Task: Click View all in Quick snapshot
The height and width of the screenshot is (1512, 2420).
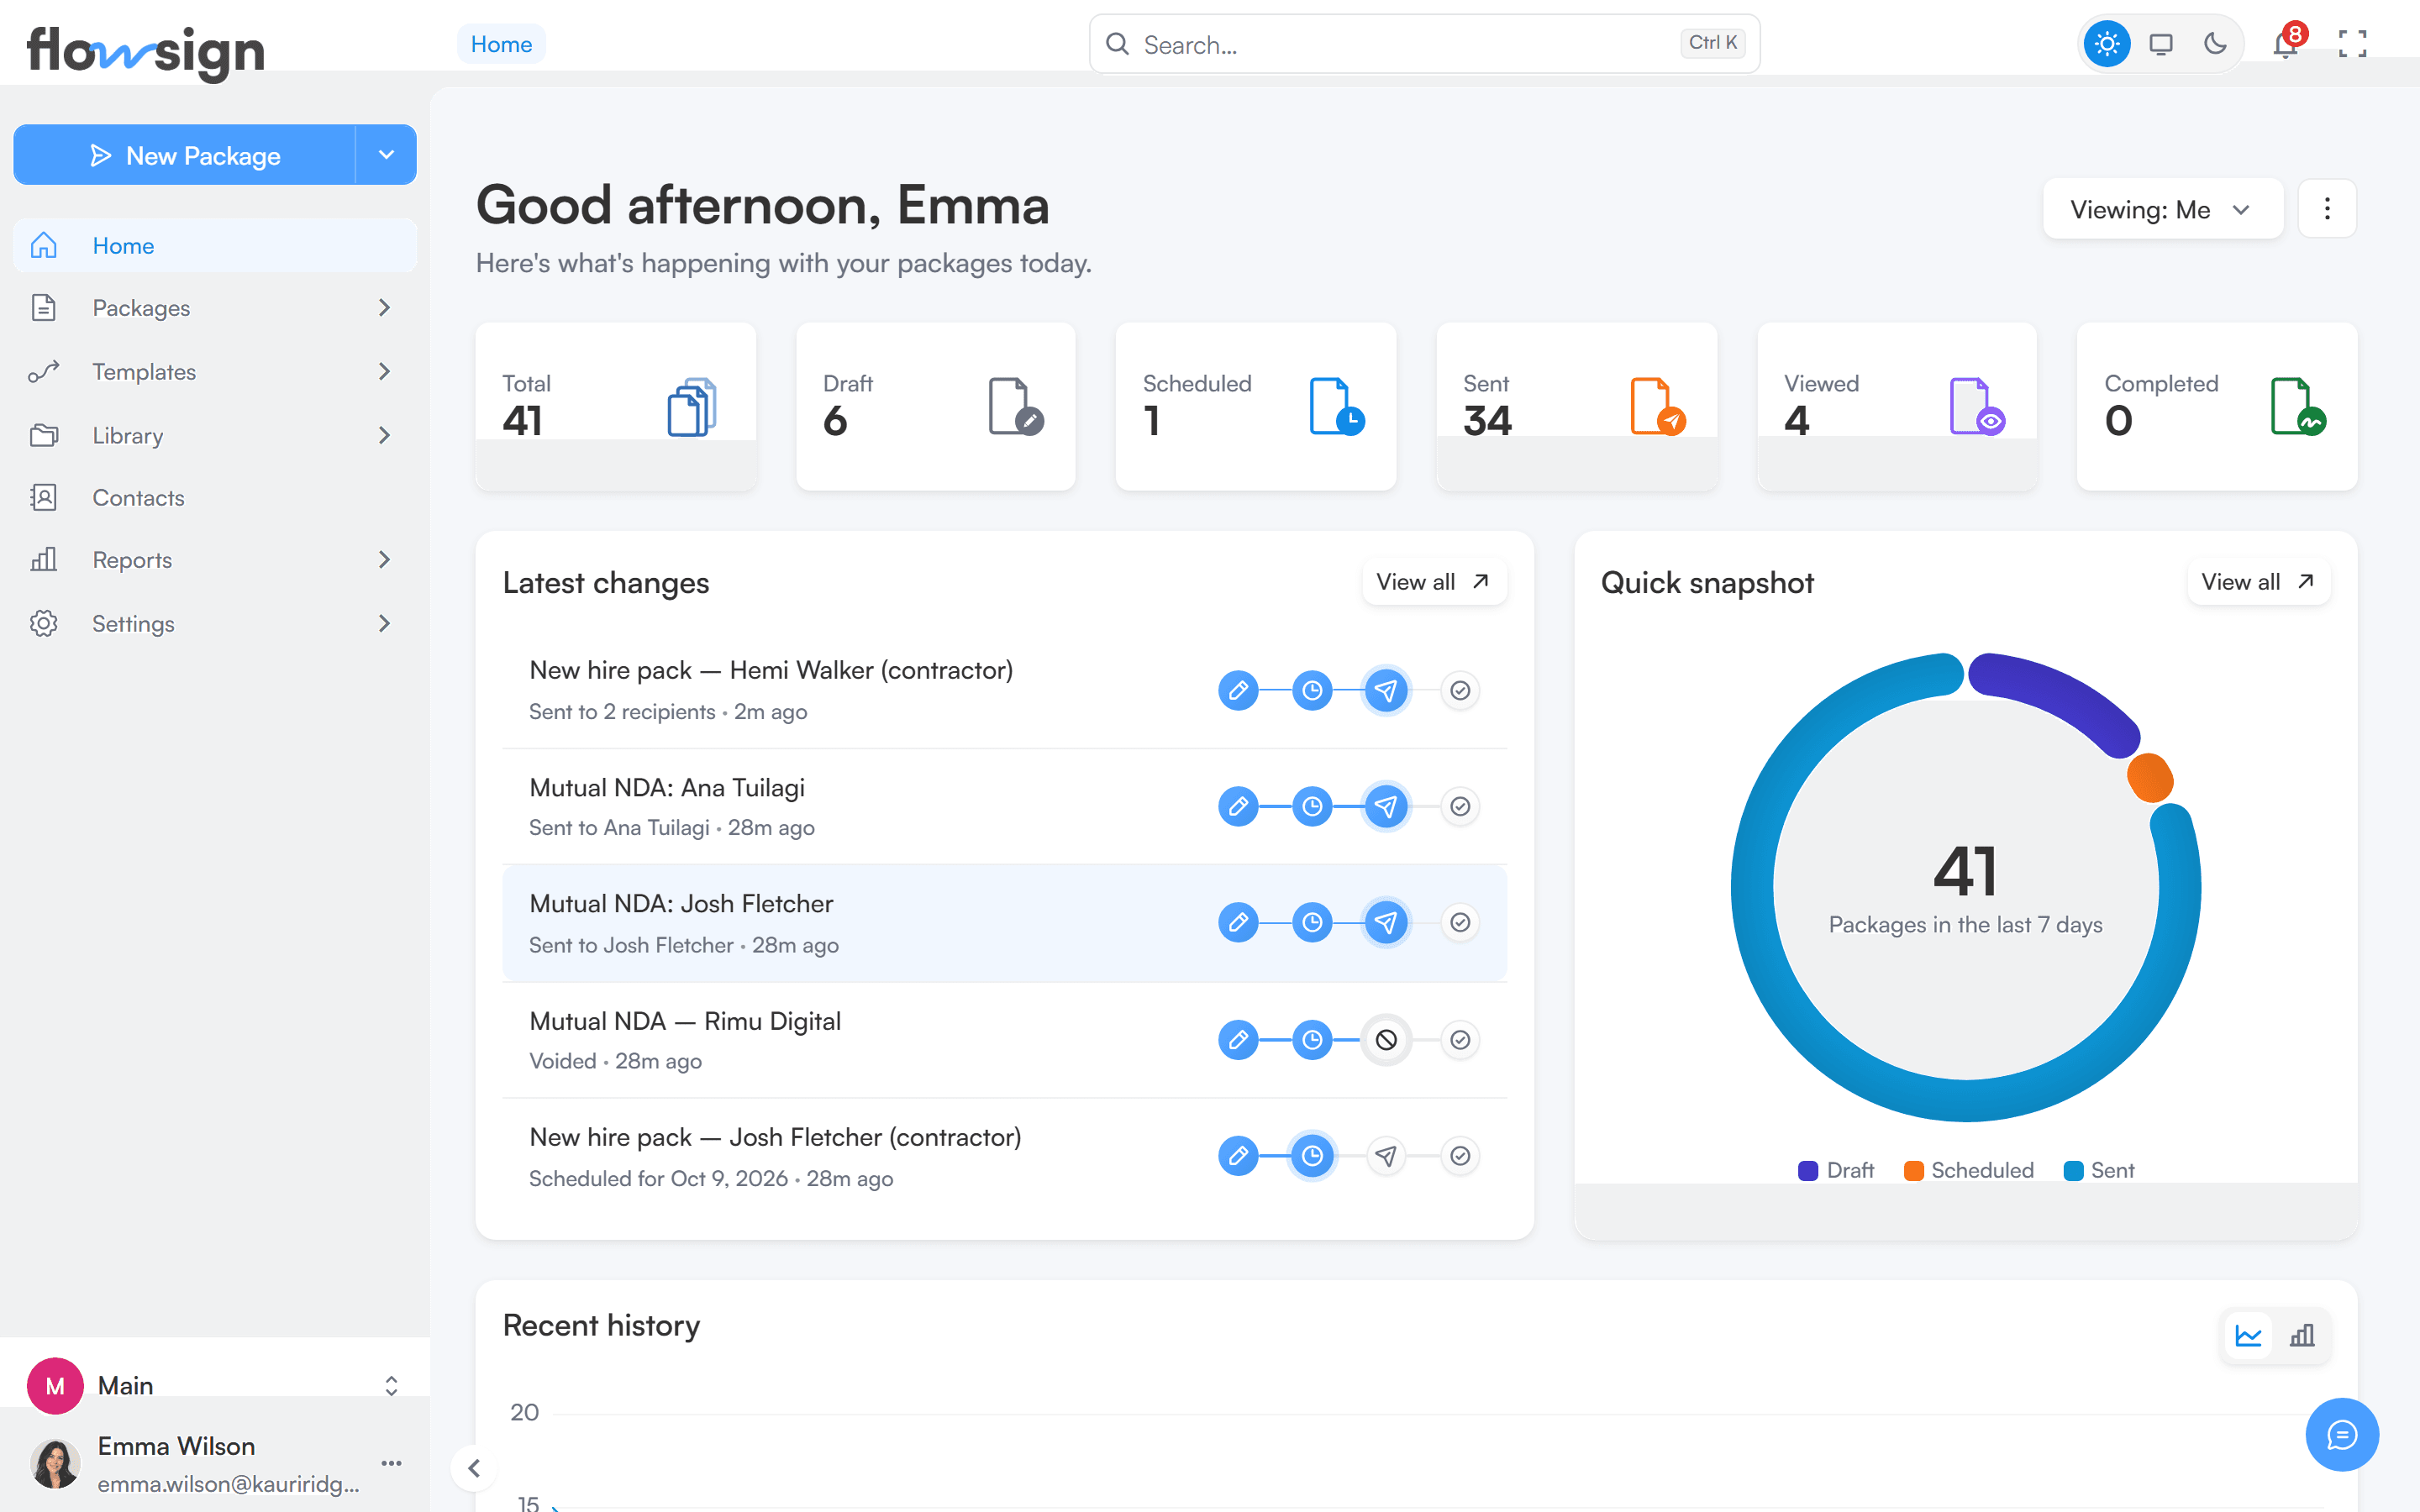Action: tap(2258, 582)
